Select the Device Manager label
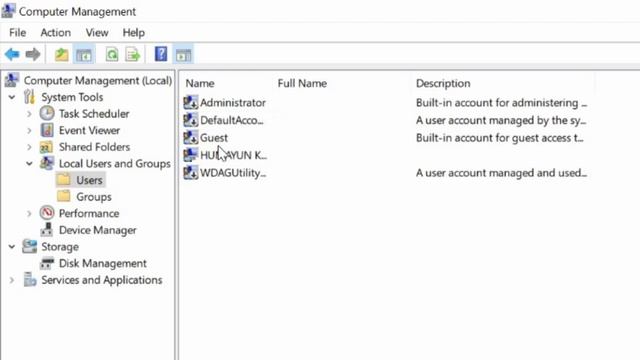 tap(98, 230)
